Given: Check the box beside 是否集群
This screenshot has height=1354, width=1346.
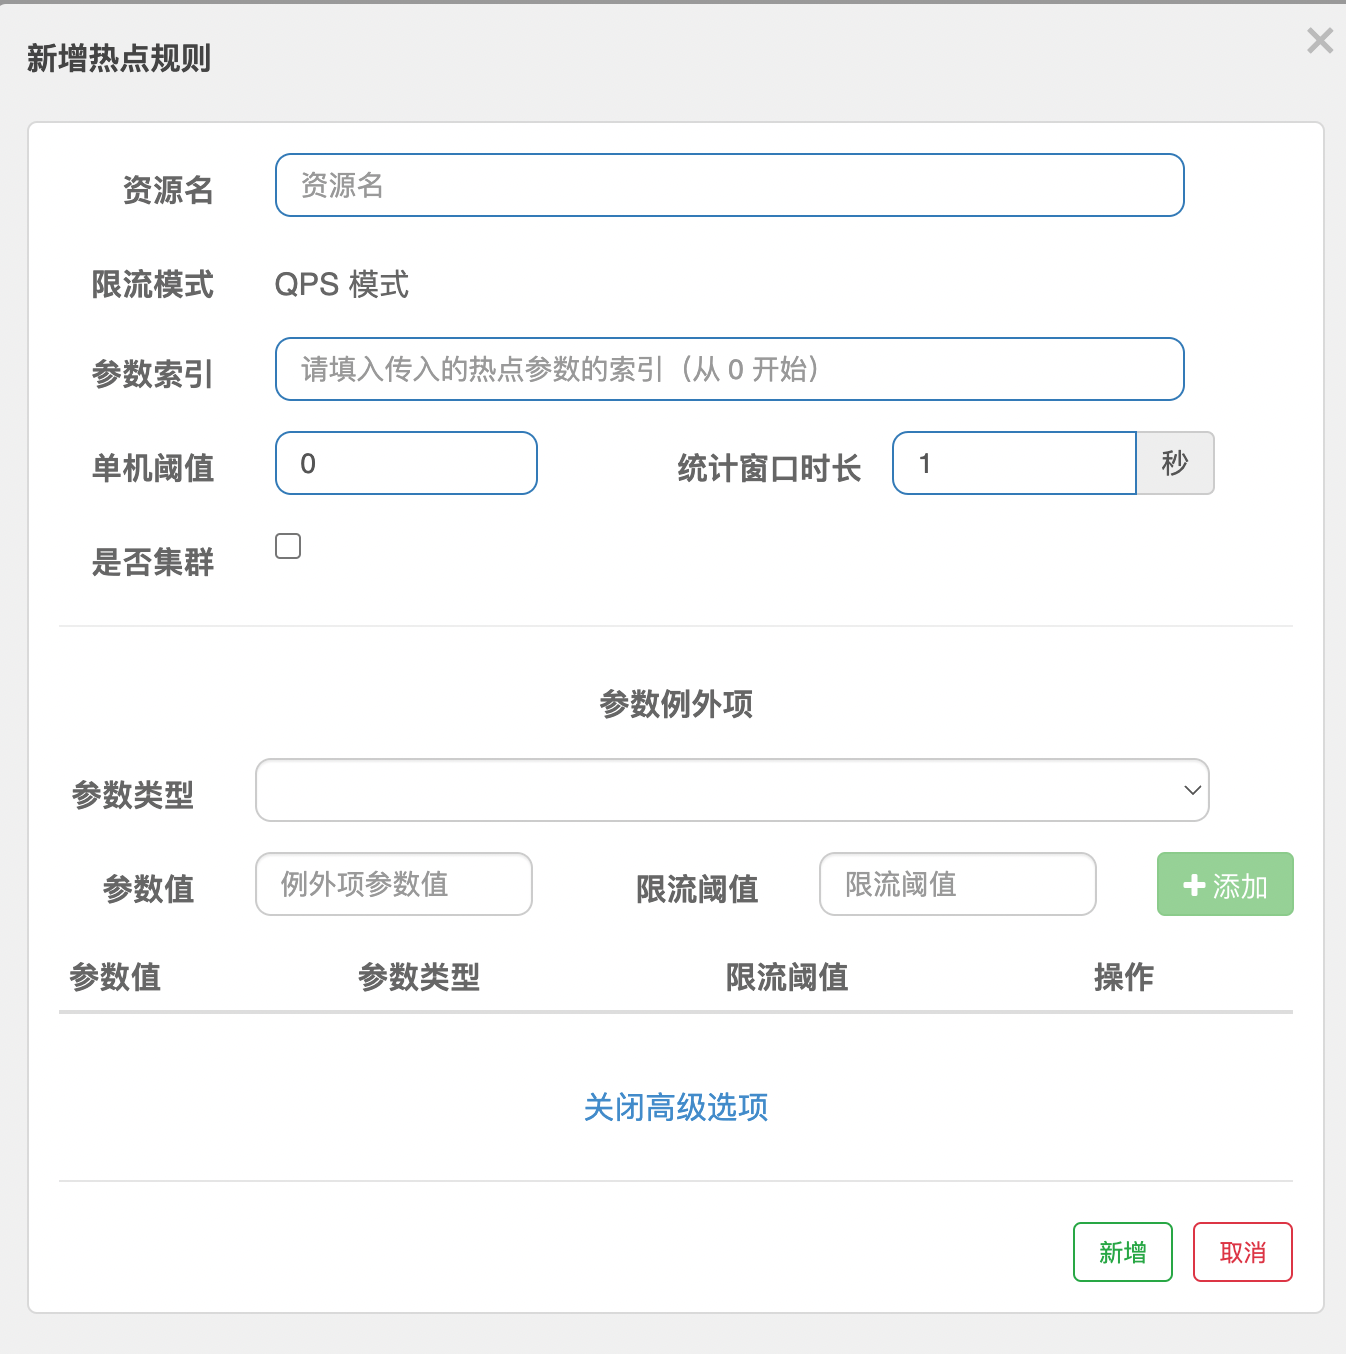Looking at the screenshot, I should (287, 545).
